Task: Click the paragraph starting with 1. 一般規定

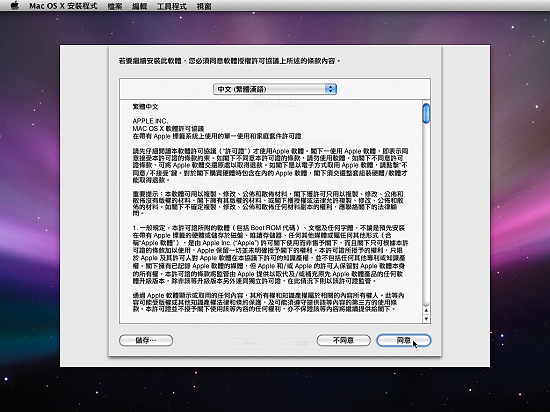Action: point(270,254)
